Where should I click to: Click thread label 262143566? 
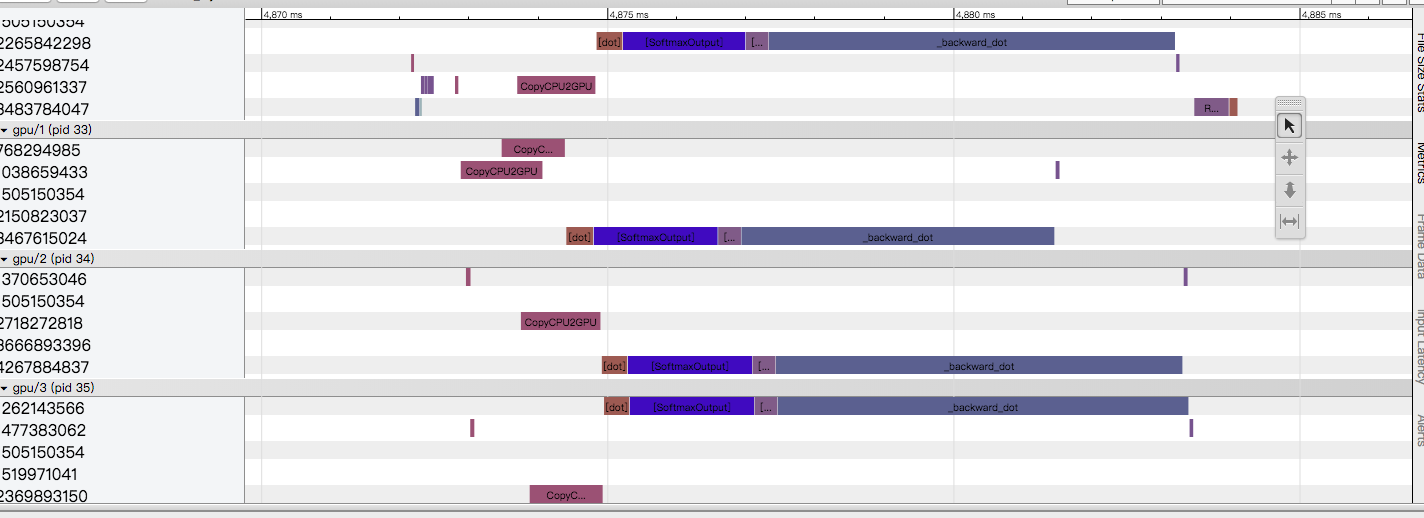[x=43, y=408]
